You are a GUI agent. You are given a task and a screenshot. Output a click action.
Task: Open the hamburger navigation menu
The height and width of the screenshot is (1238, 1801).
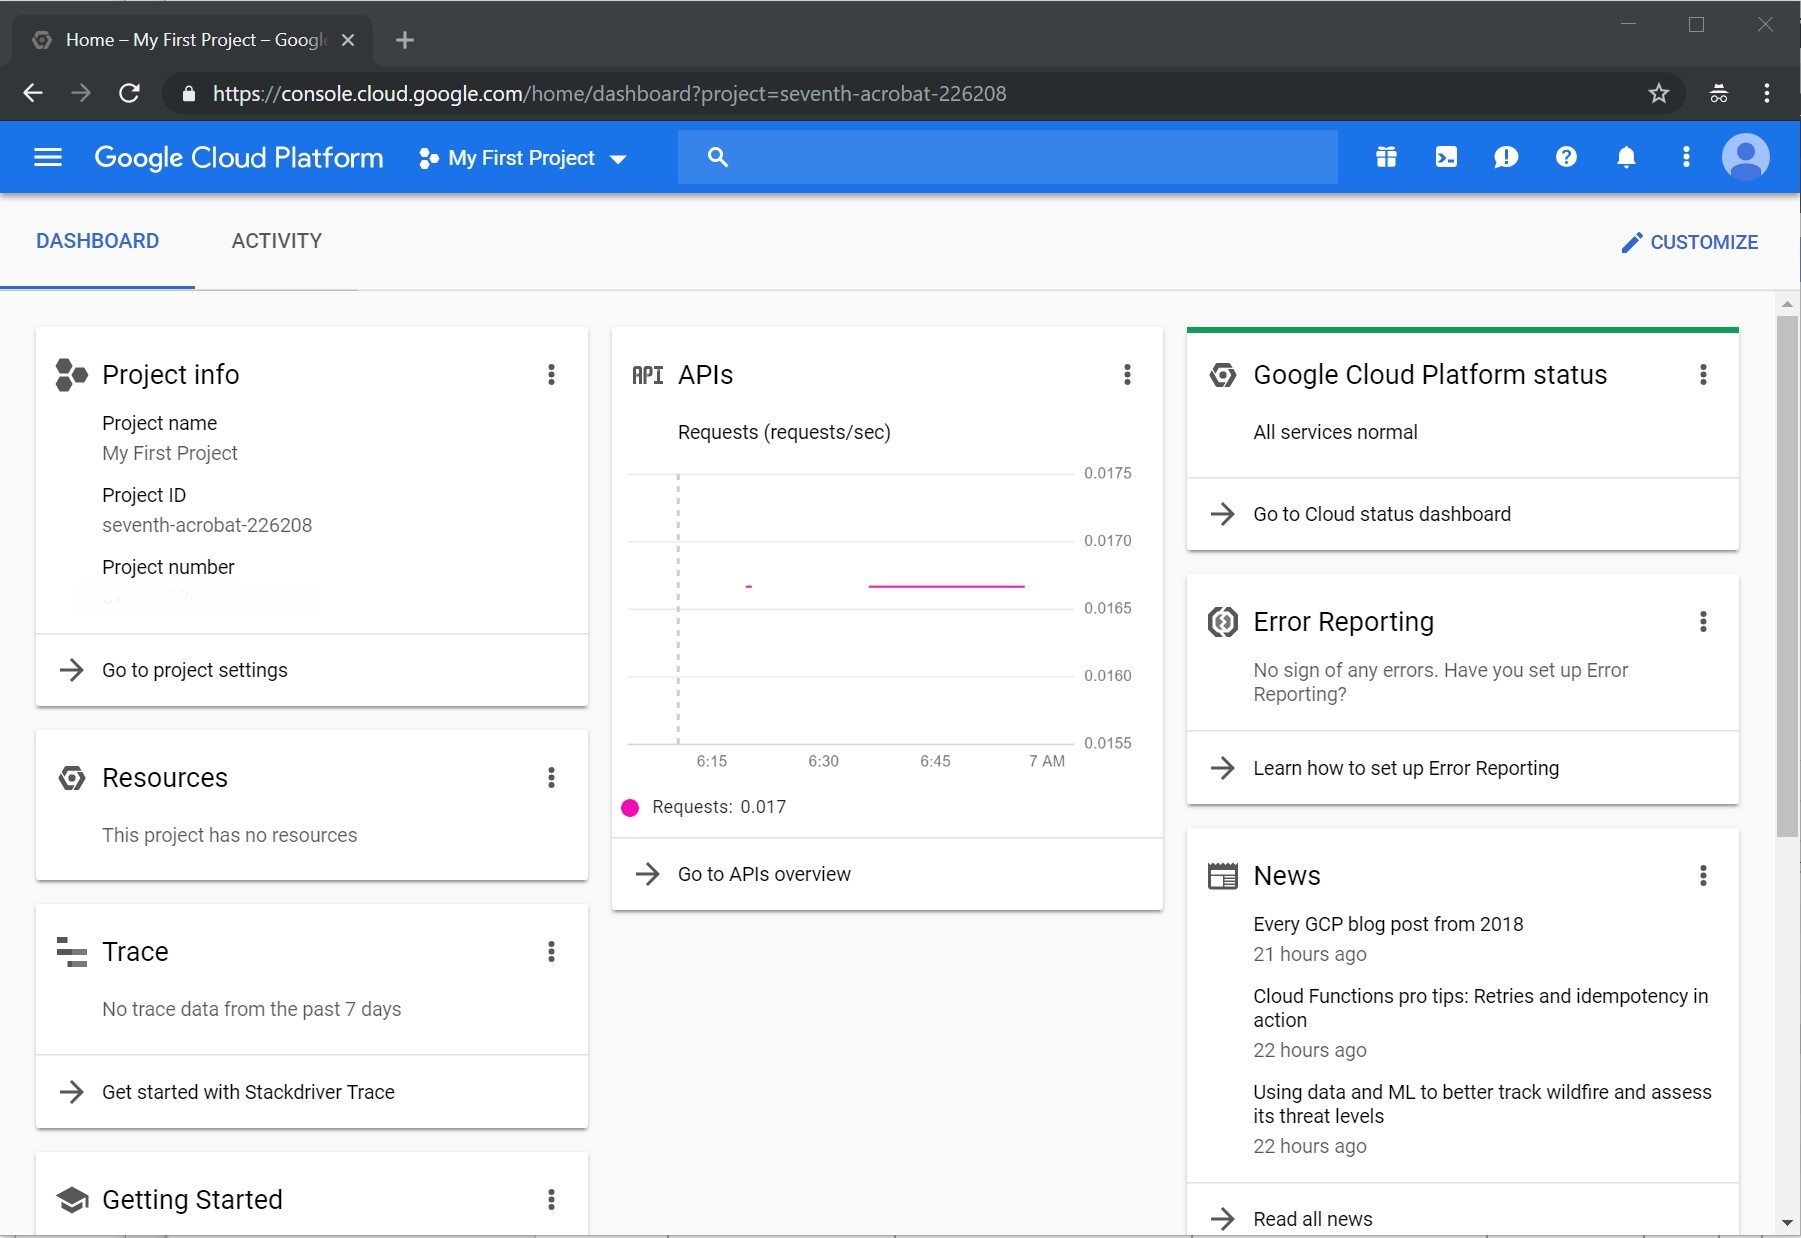[x=48, y=158]
